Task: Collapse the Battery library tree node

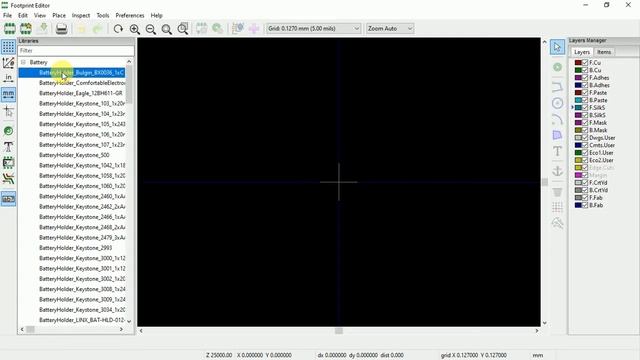Action: 23,62
